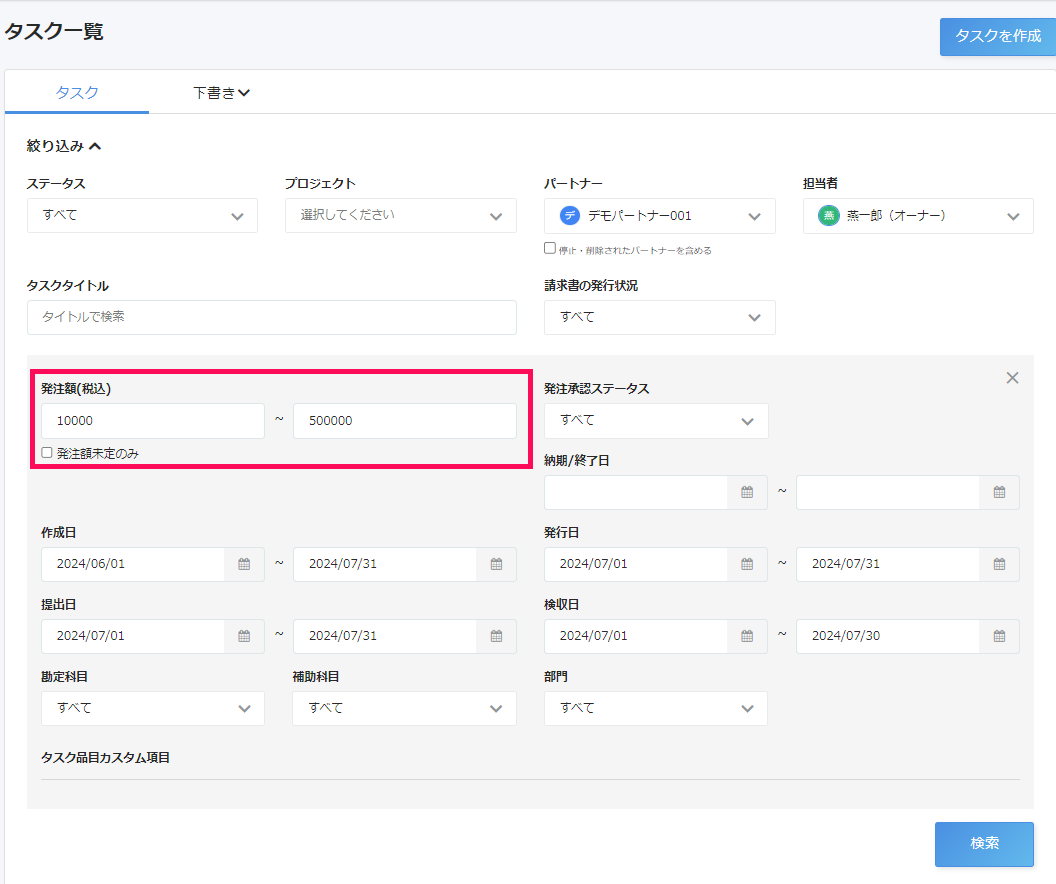Open calendar for 納期/終了日 end date
Image resolution: width=1056 pixels, height=884 pixels.
[999, 492]
